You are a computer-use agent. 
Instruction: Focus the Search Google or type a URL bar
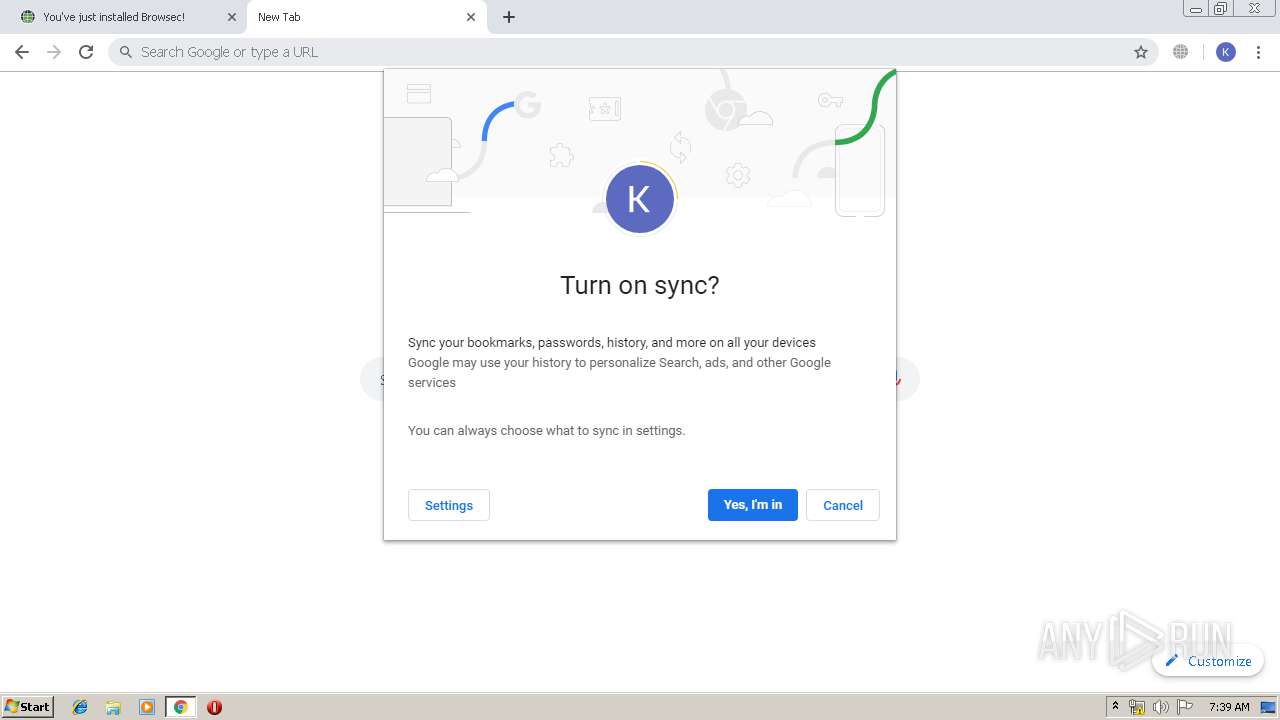click(632, 52)
